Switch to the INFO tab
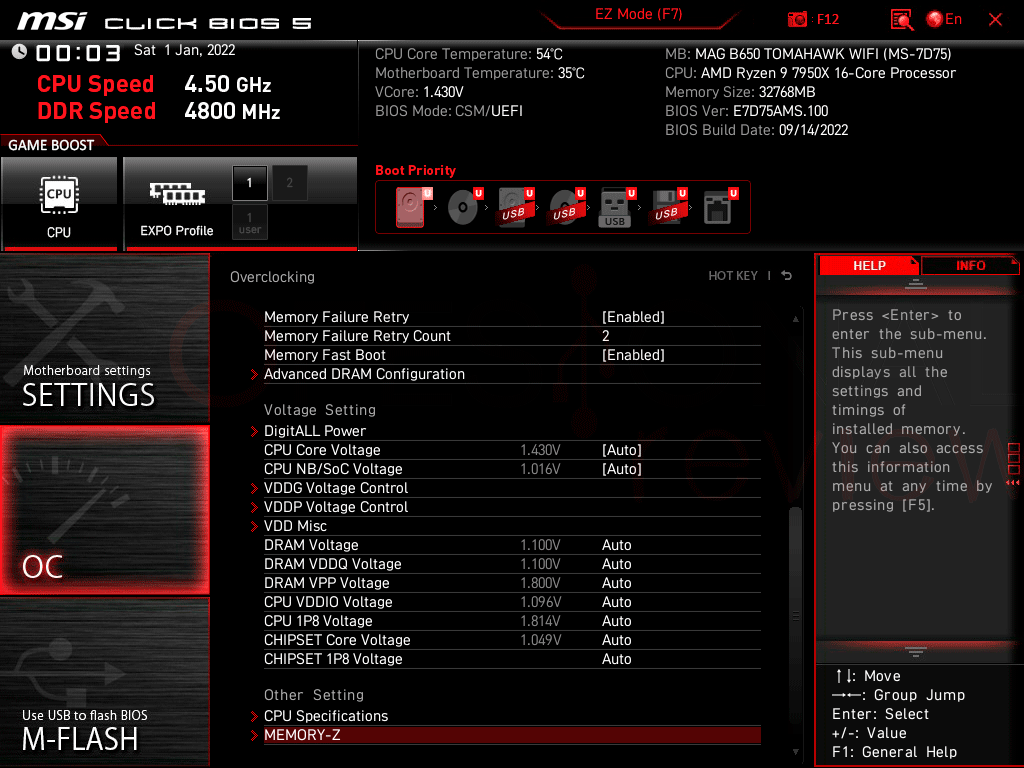 (970, 266)
